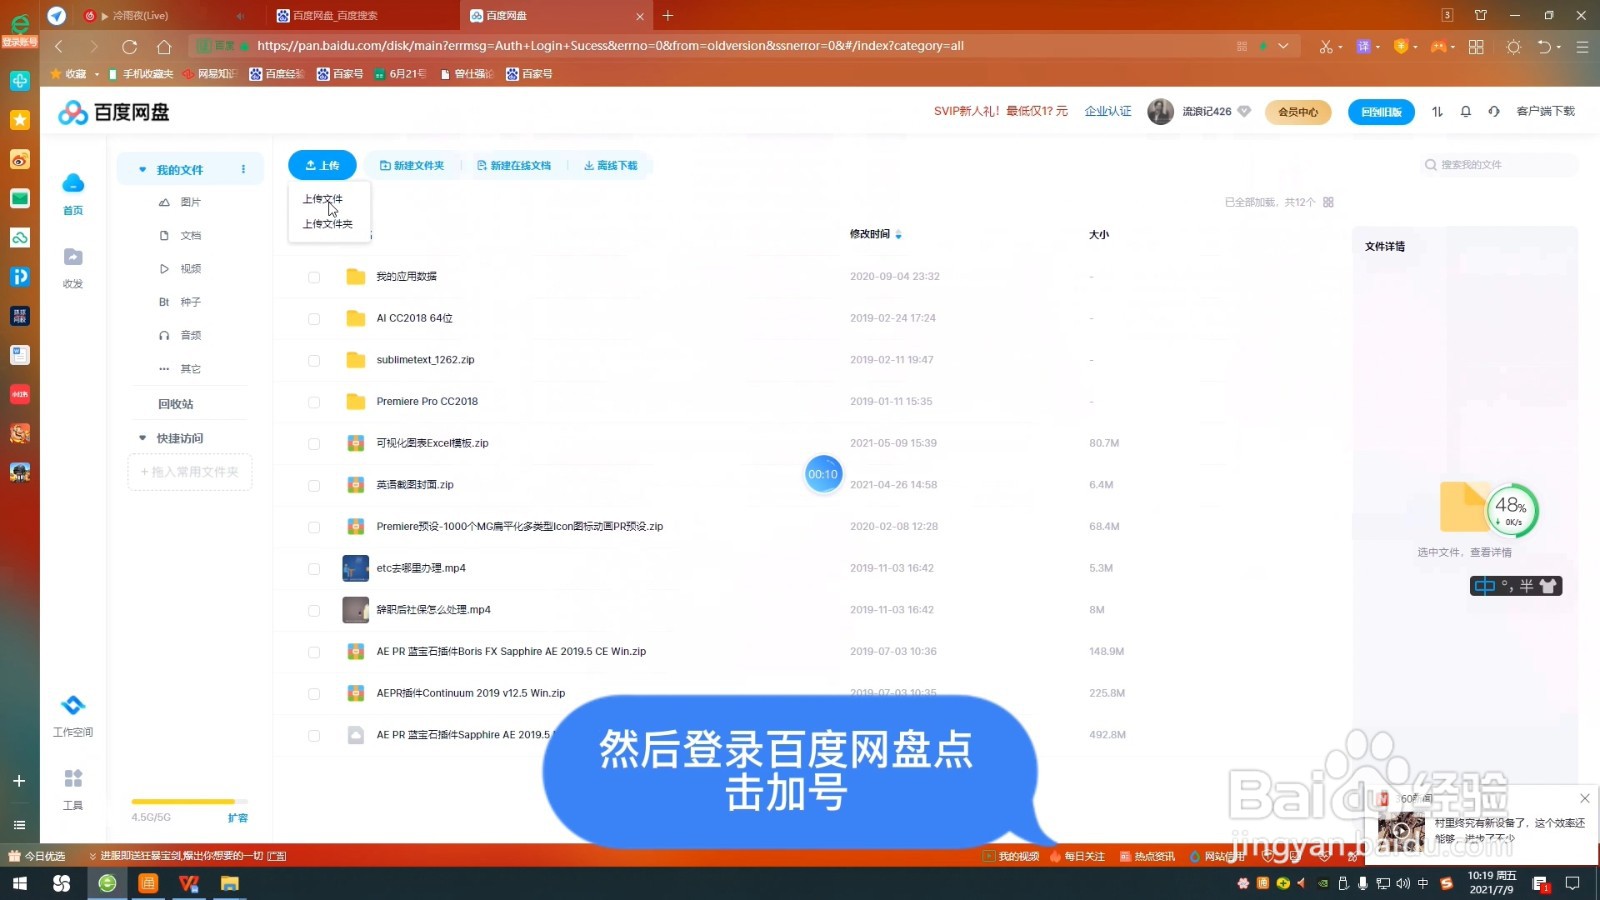Click the 大小 column header
Image resolution: width=1600 pixels, height=900 pixels.
click(x=1099, y=234)
